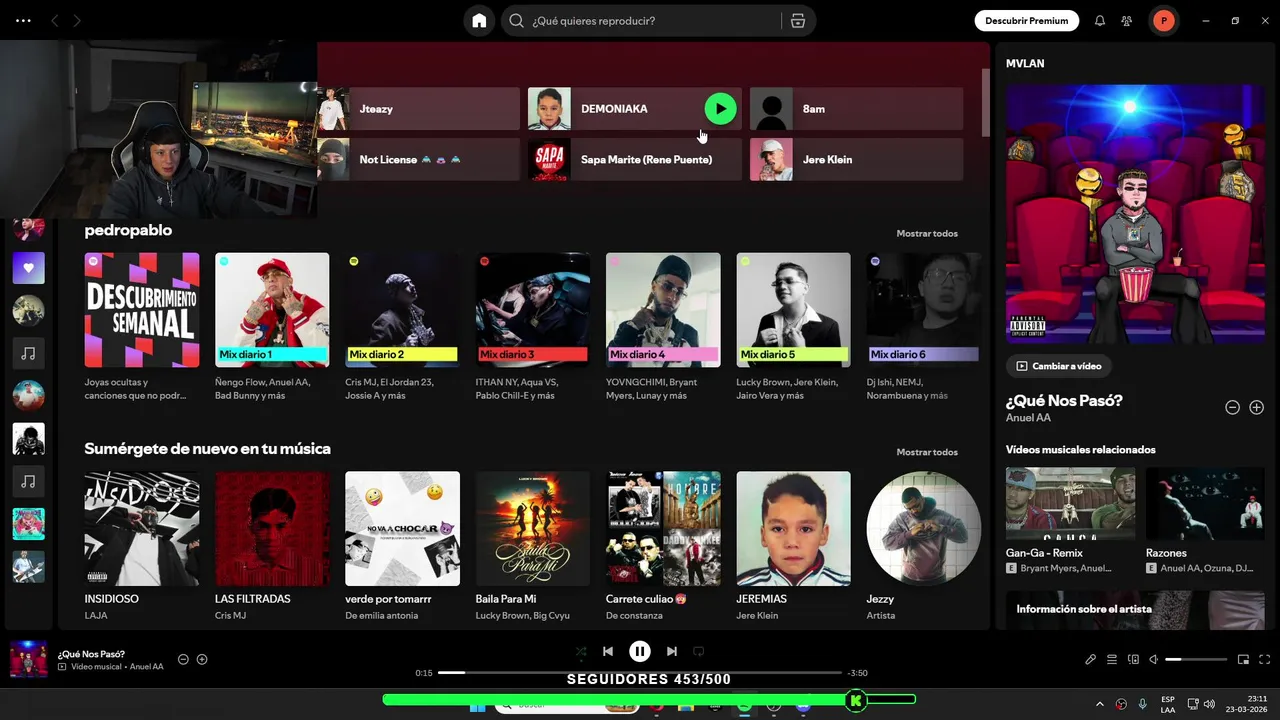Viewport: 1280px width, 720px height.
Task: Pause the current song
Action: pyautogui.click(x=640, y=651)
